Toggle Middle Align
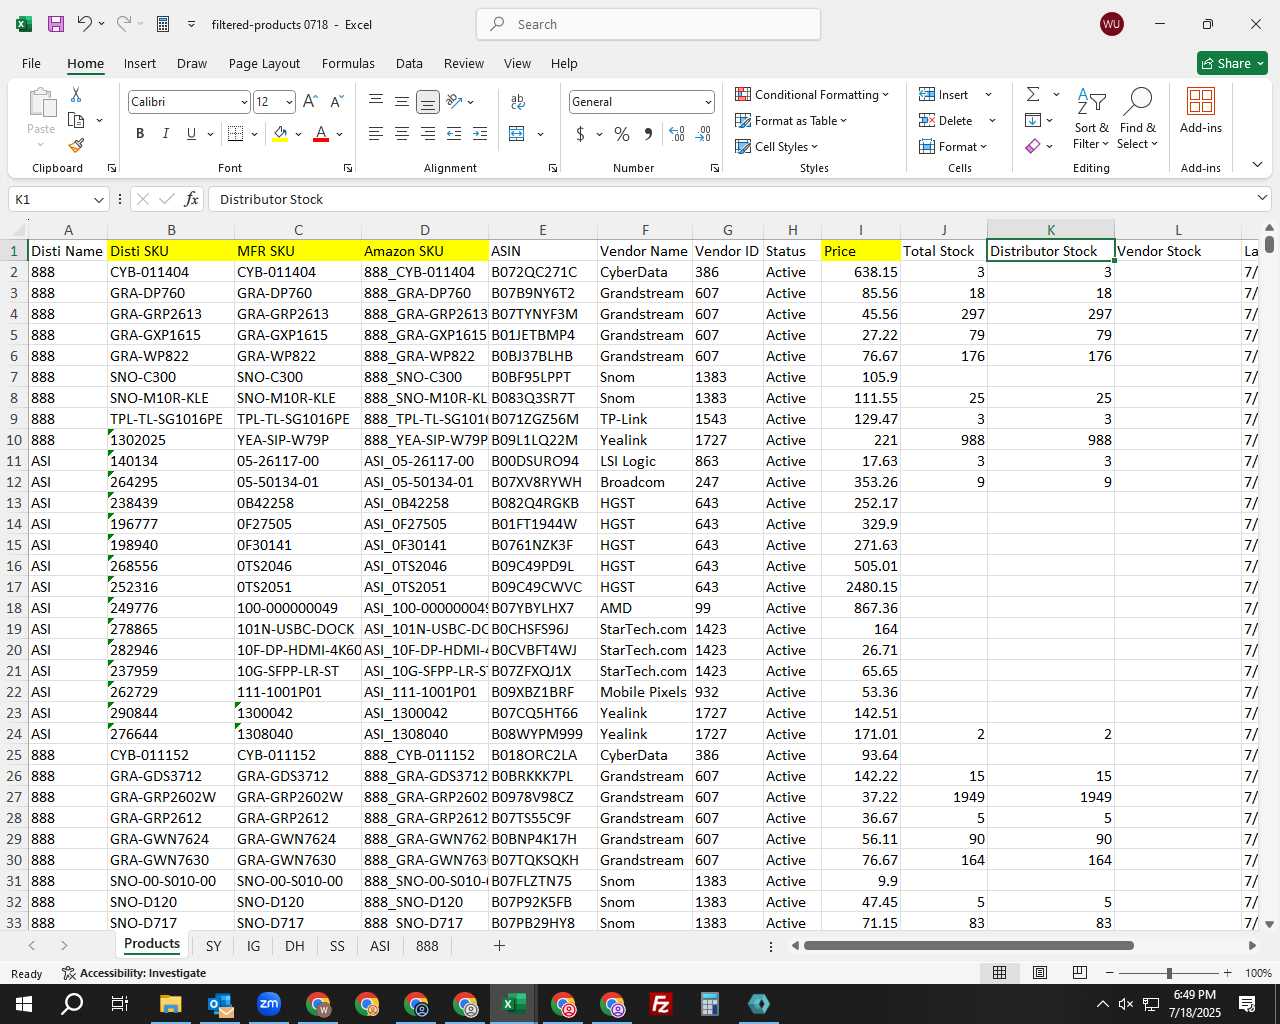Screen dimensions: 1280x1024 pyautogui.click(x=402, y=101)
